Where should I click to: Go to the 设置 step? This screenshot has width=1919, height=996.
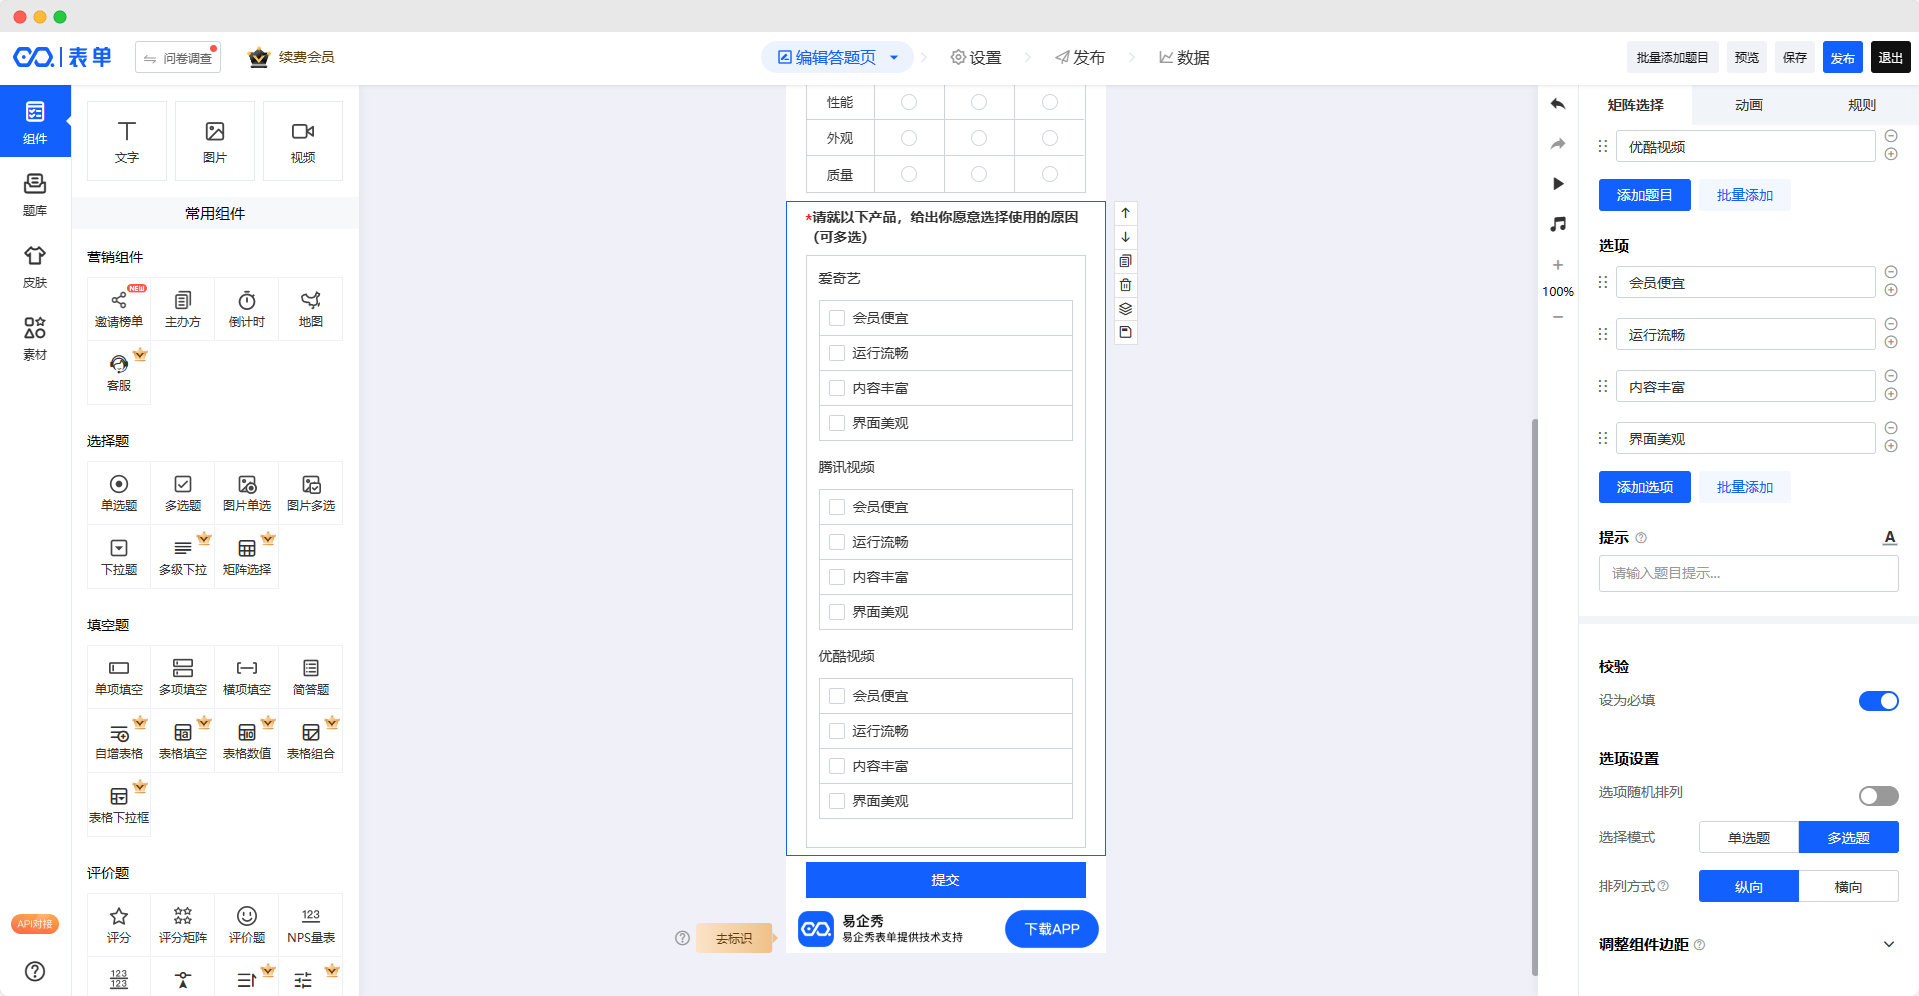click(976, 58)
